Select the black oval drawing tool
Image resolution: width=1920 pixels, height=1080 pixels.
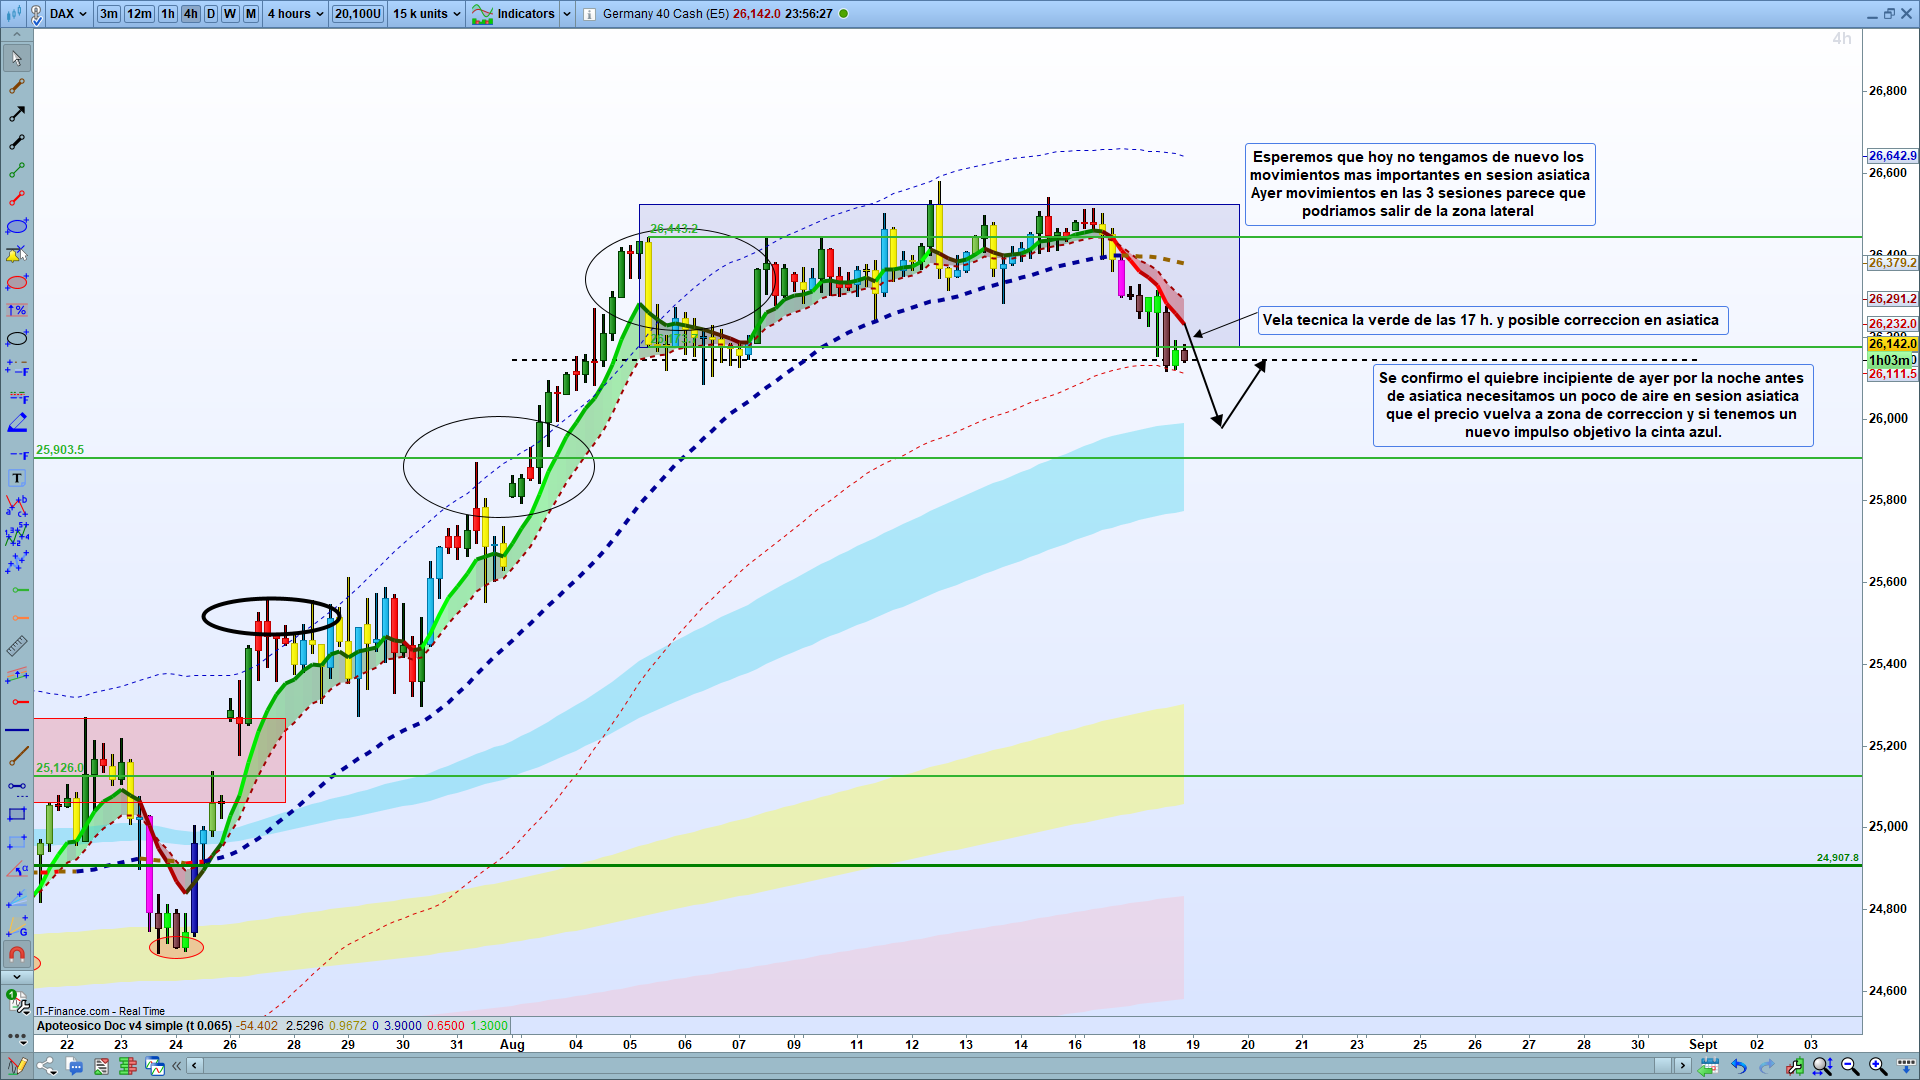point(17,338)
